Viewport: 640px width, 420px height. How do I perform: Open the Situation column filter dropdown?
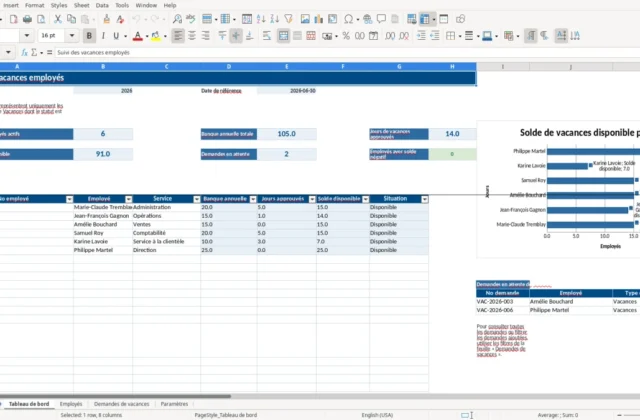[425, 199]
